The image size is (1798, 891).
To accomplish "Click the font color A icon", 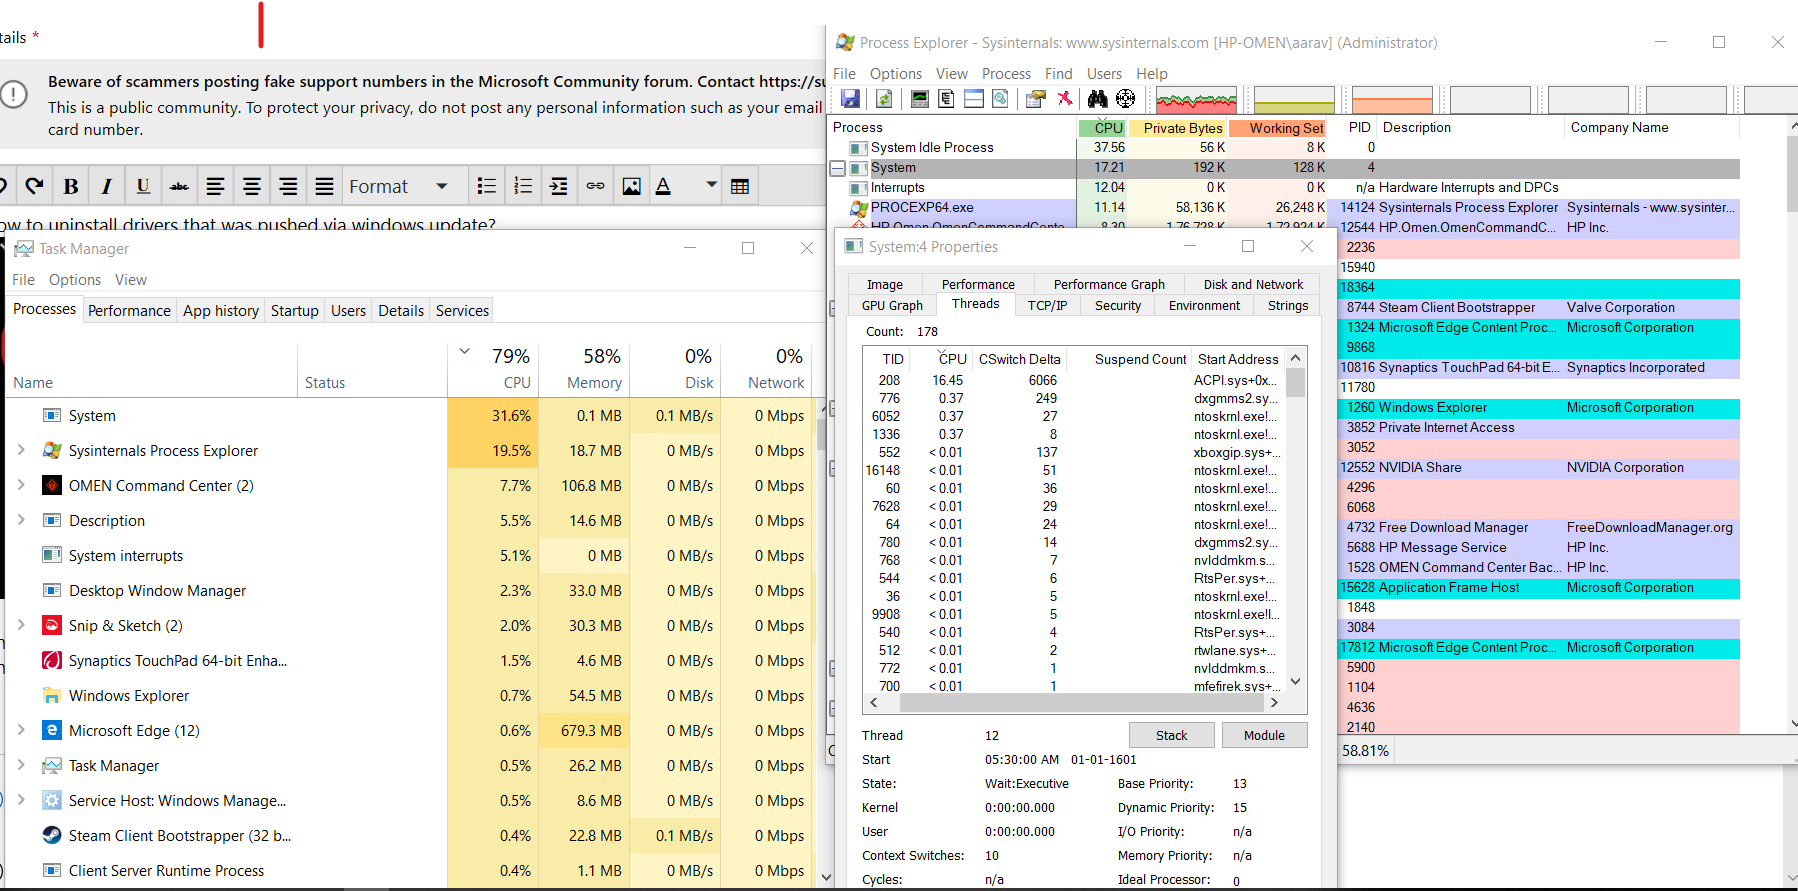I will [x=663, y=186].
